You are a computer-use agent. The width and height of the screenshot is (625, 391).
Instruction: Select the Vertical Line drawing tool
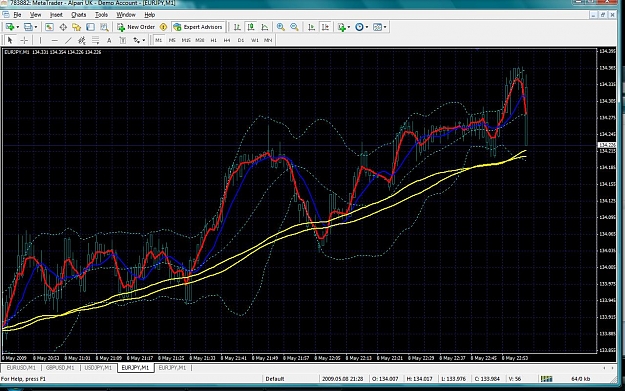click(40, 40)
